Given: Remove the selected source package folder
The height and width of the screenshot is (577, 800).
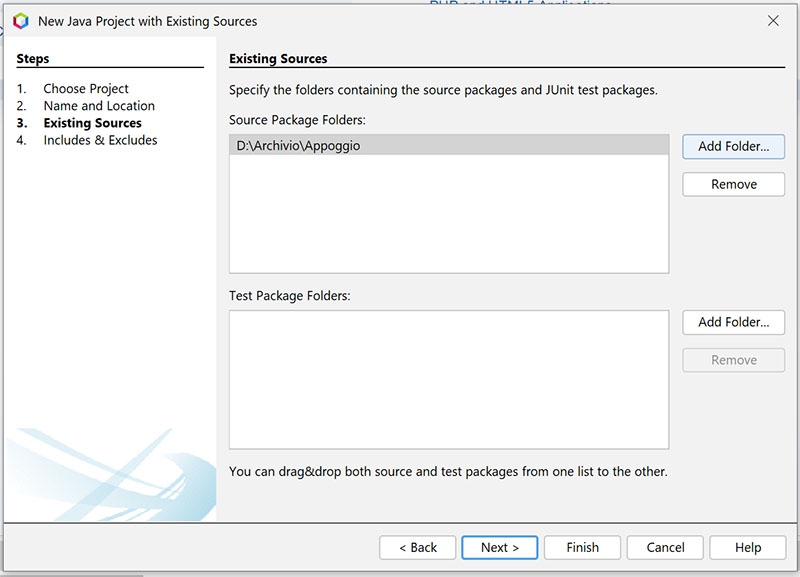Looking at the screenshot, I should [733, 184].
